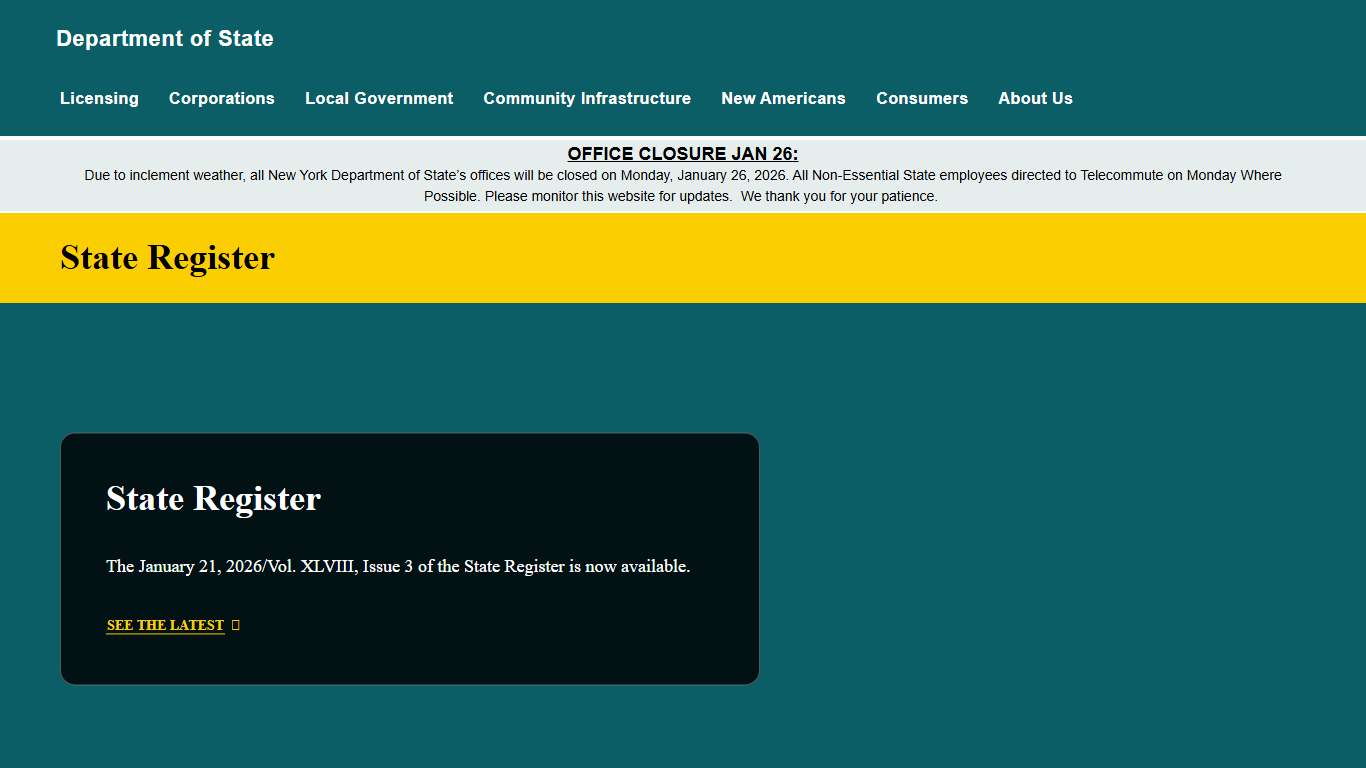Open the Consumers navigation menu

pyautogui.click(x=922, y=98)
